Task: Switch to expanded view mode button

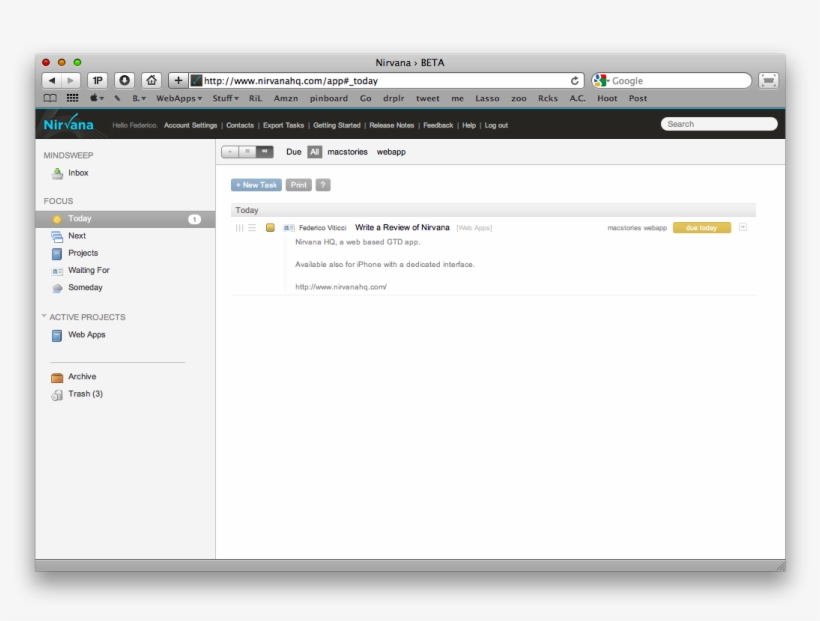Action: pos(265,152)
